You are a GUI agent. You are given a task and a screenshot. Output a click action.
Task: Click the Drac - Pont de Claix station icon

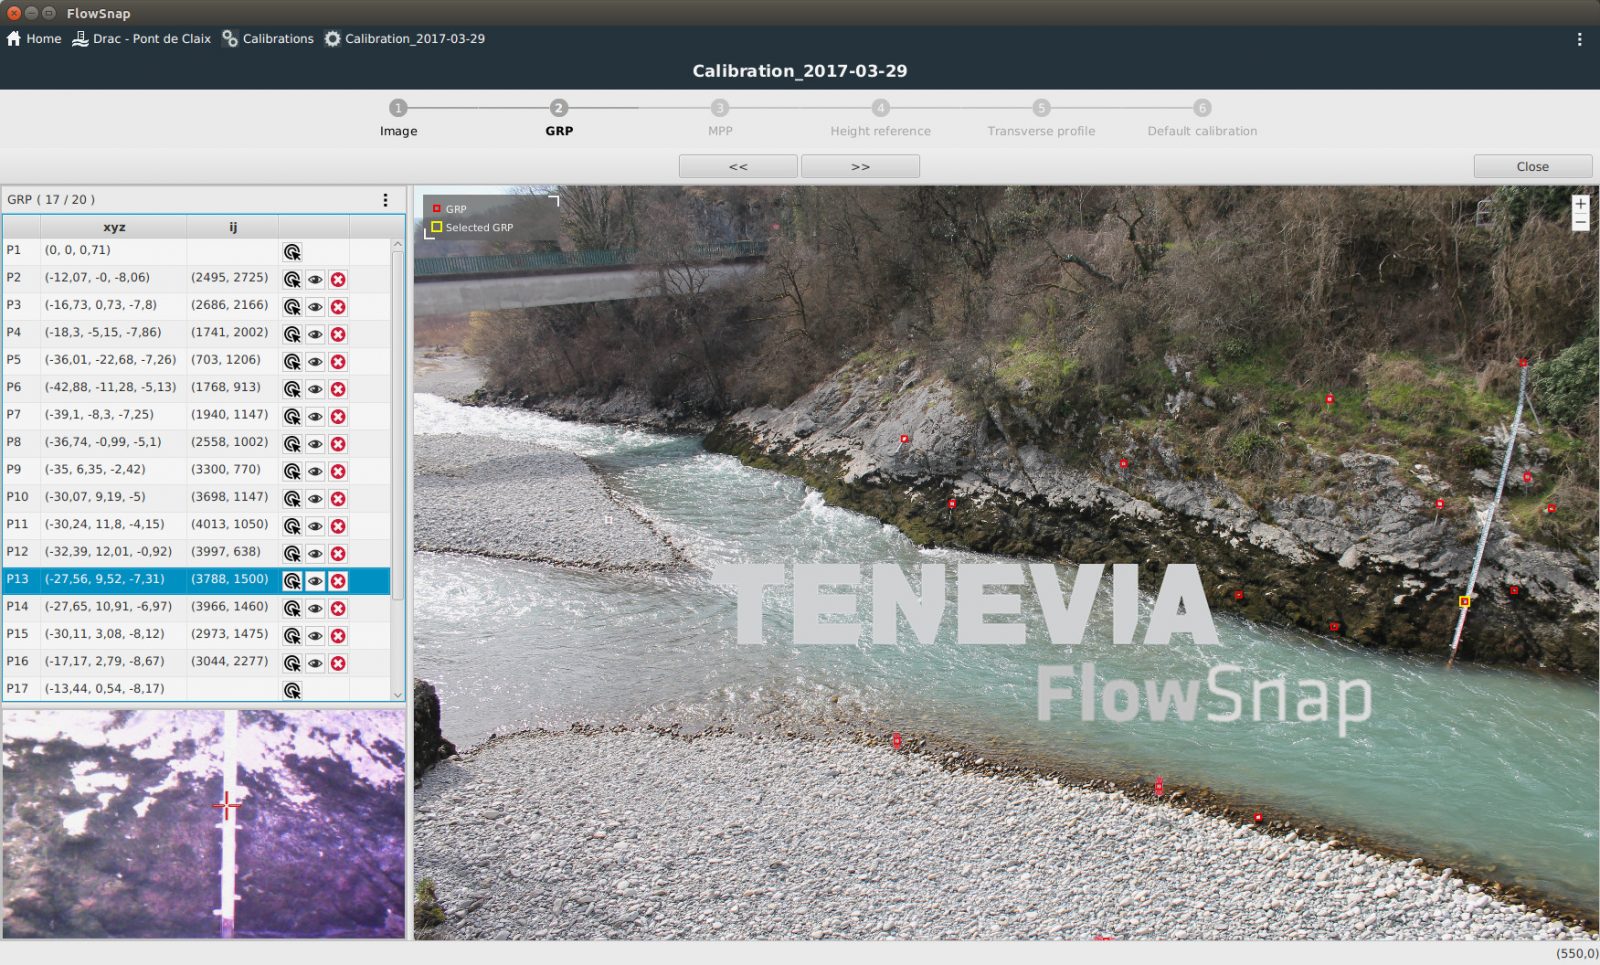[80, 39]
